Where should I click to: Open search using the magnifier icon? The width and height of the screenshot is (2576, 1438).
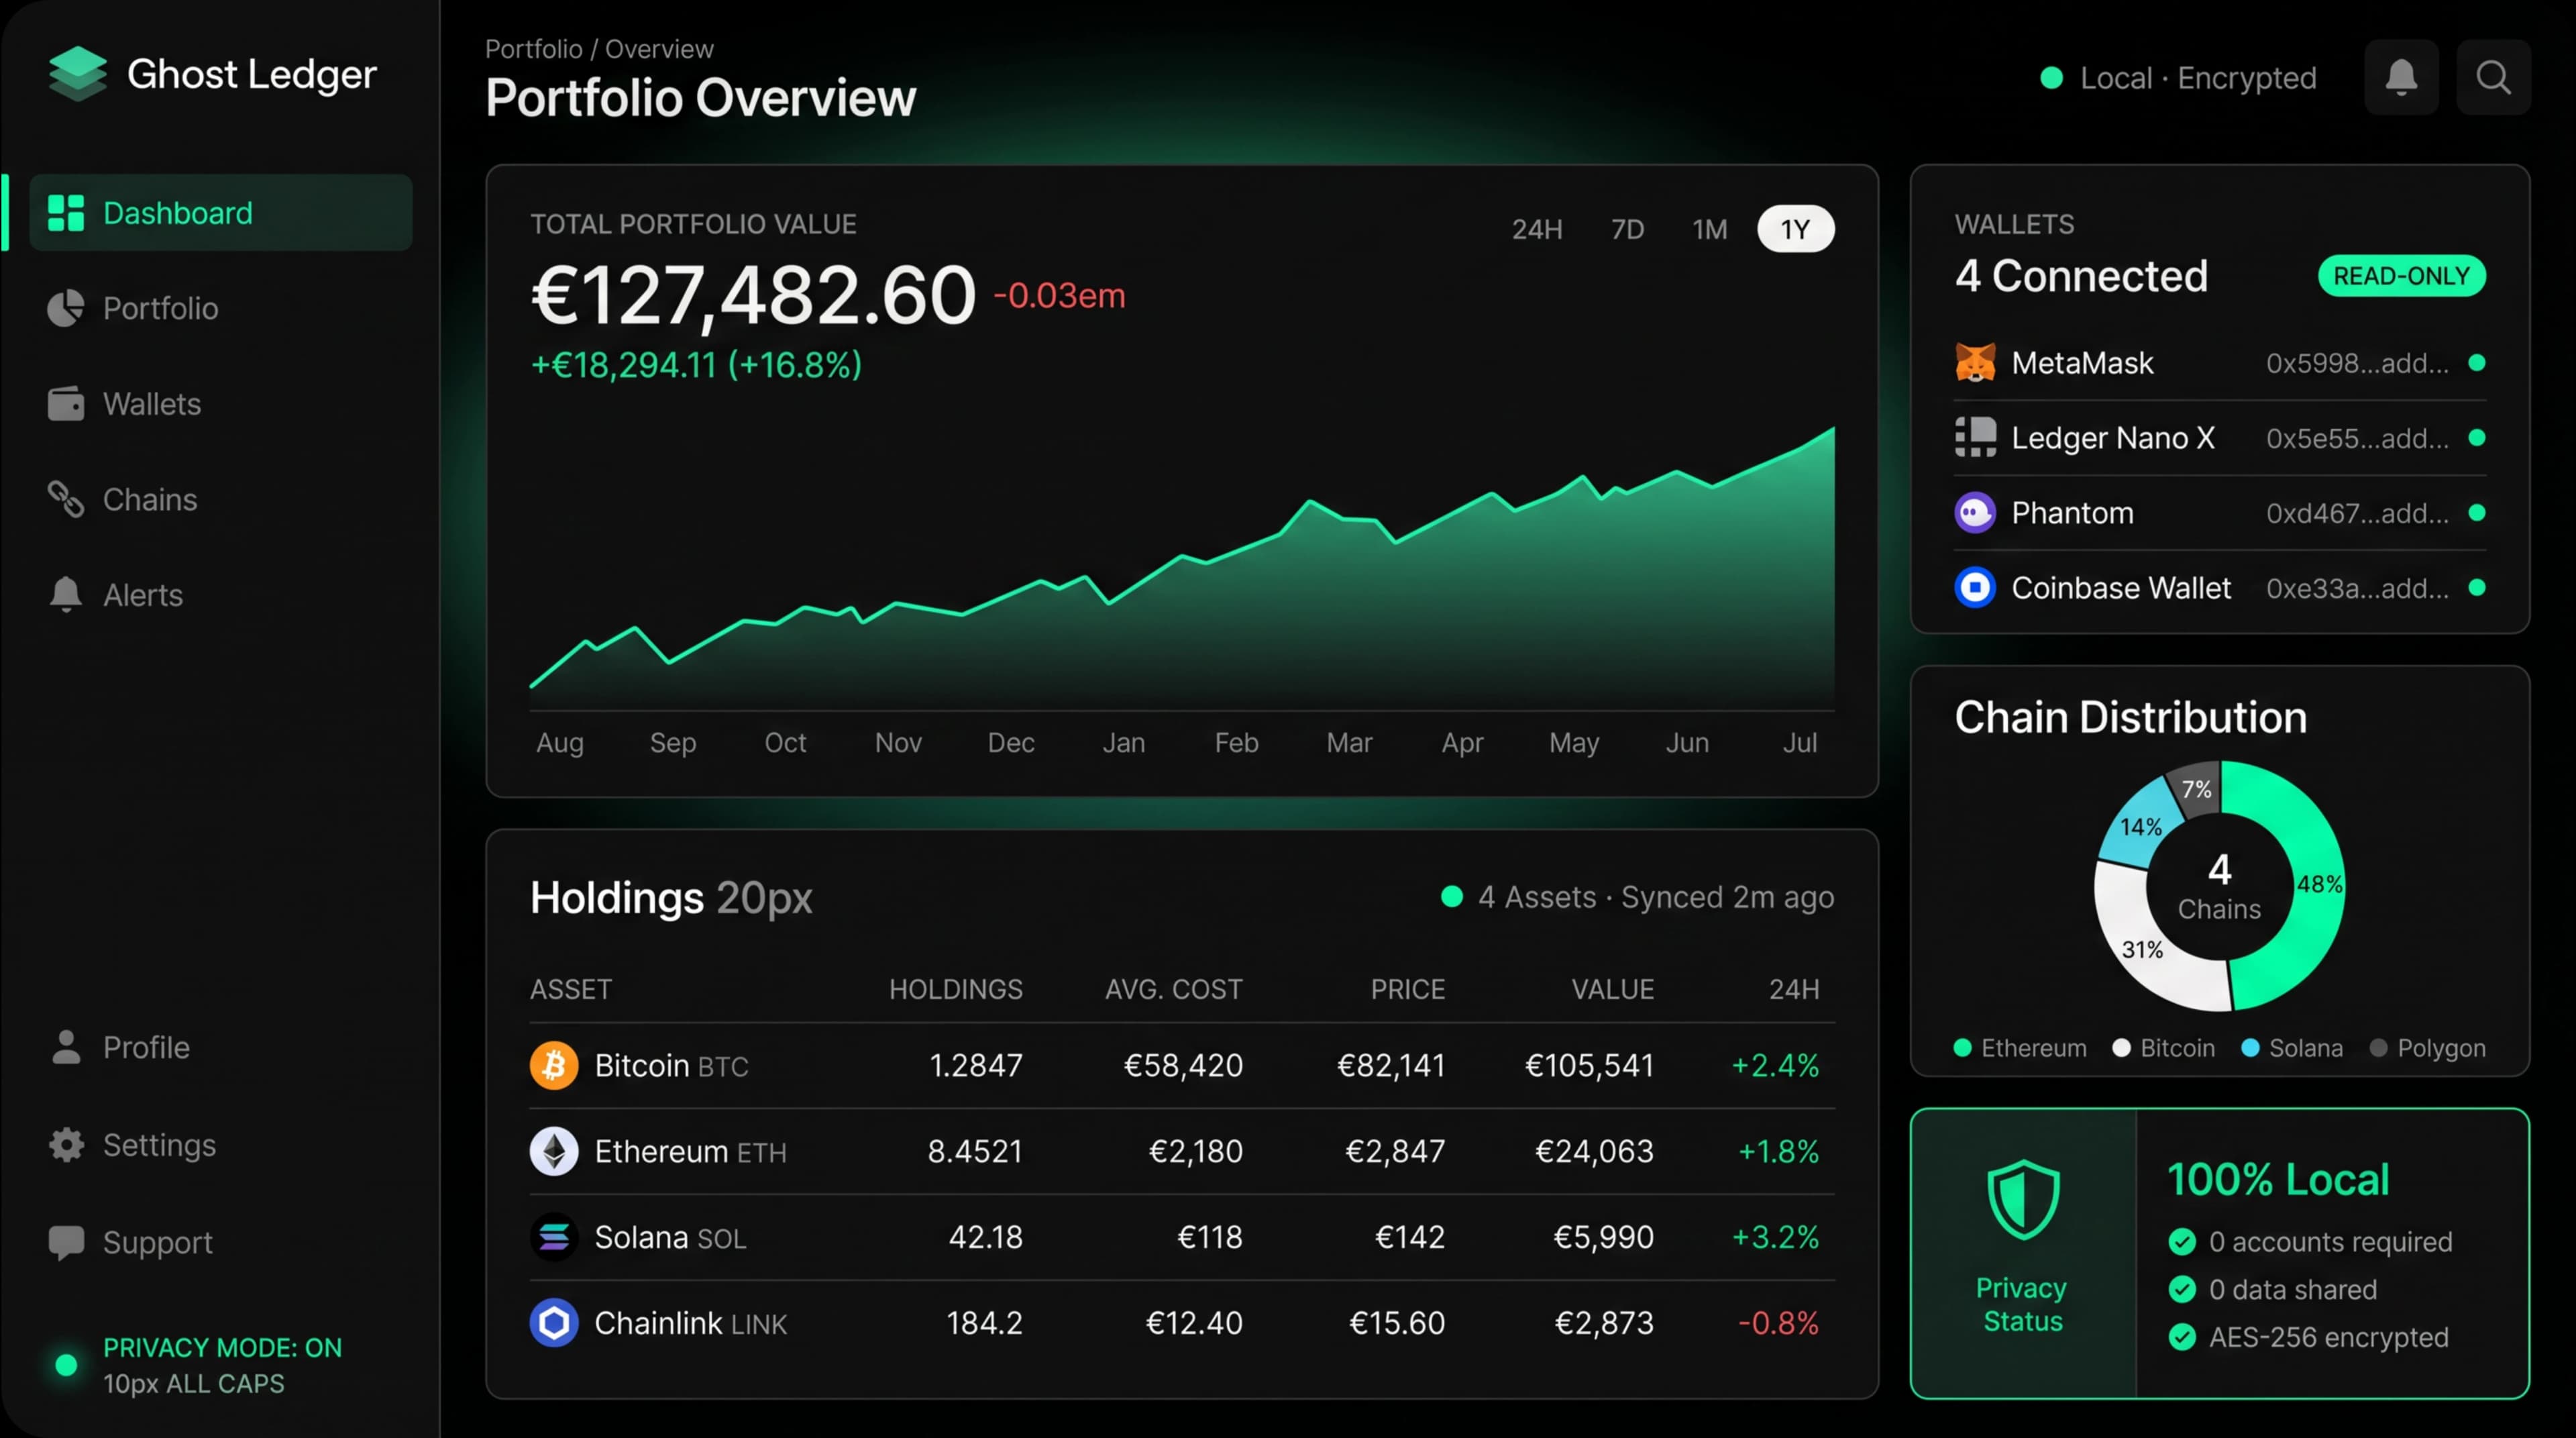click(2494, 77)
